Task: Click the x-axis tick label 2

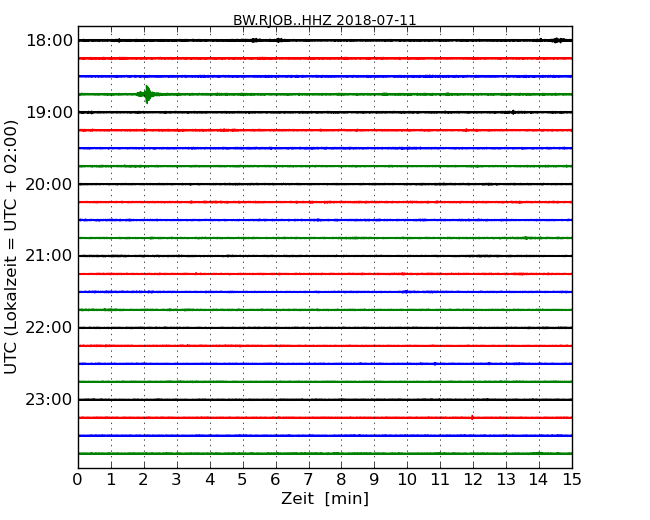Action: 143,479
